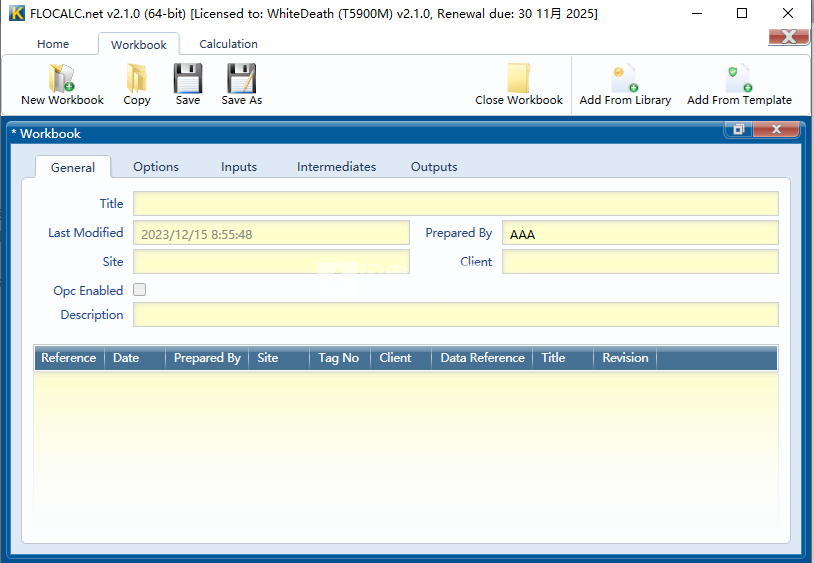Click the Close Workbook folder icon
The image size is (814, 563).
coord(519,78)
